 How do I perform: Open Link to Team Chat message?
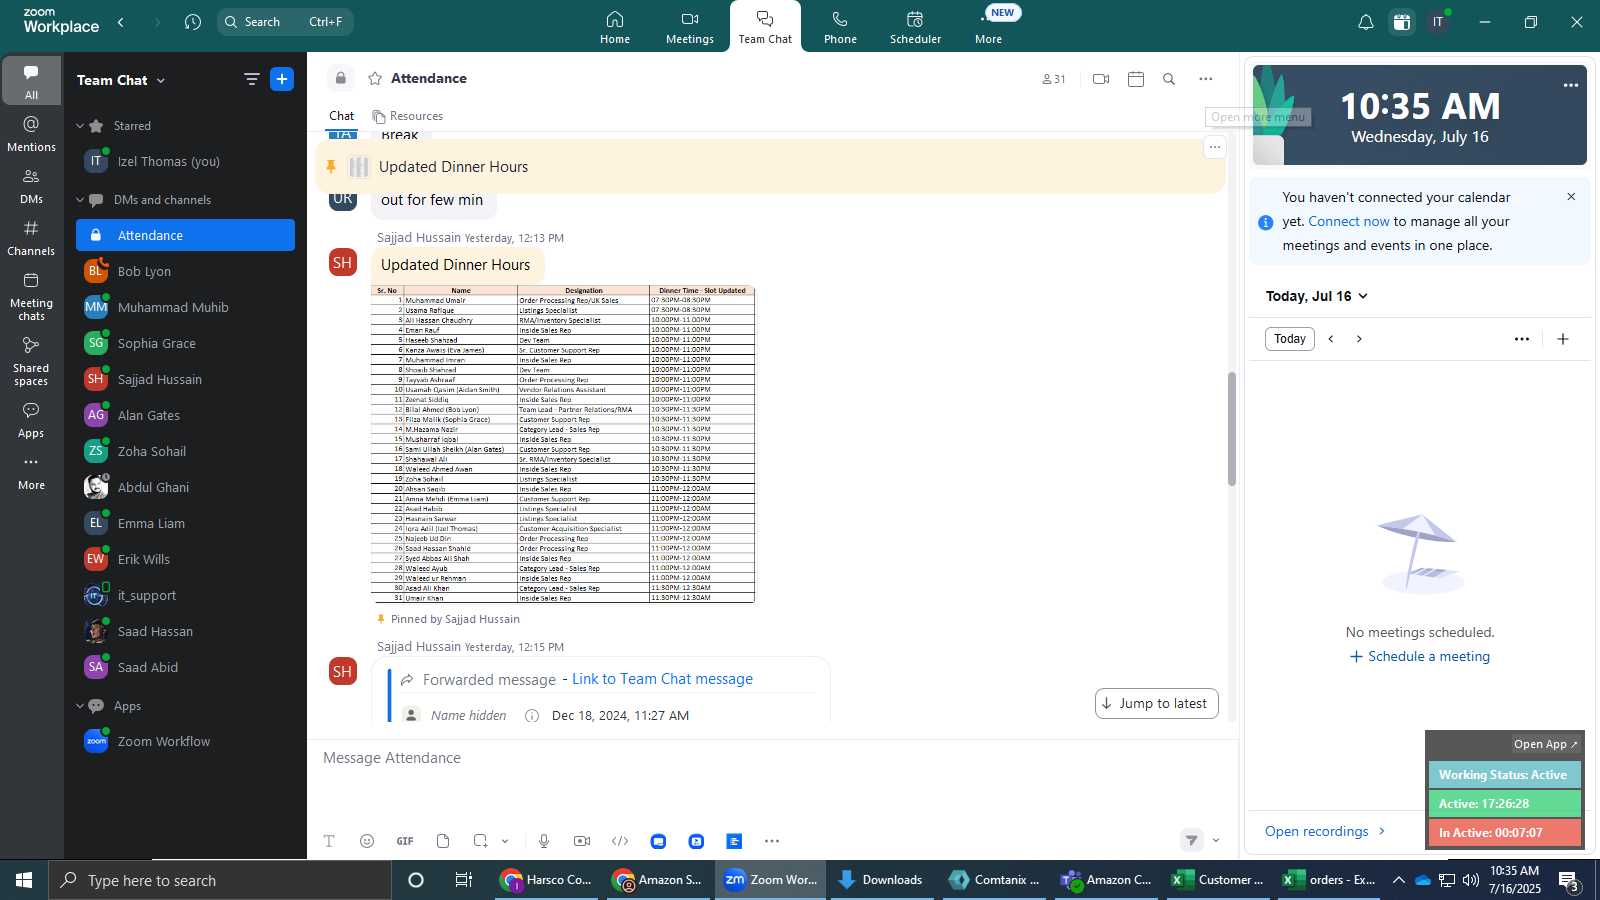coord(662,679)
